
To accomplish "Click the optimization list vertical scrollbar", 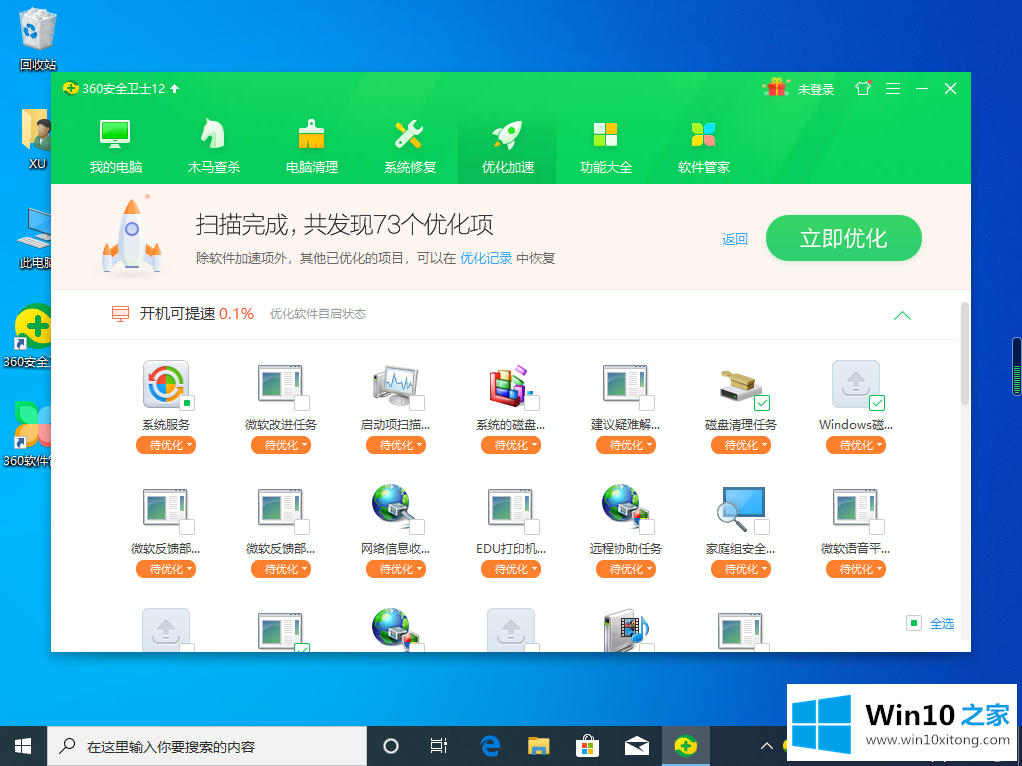I will [x=965, y=353].
